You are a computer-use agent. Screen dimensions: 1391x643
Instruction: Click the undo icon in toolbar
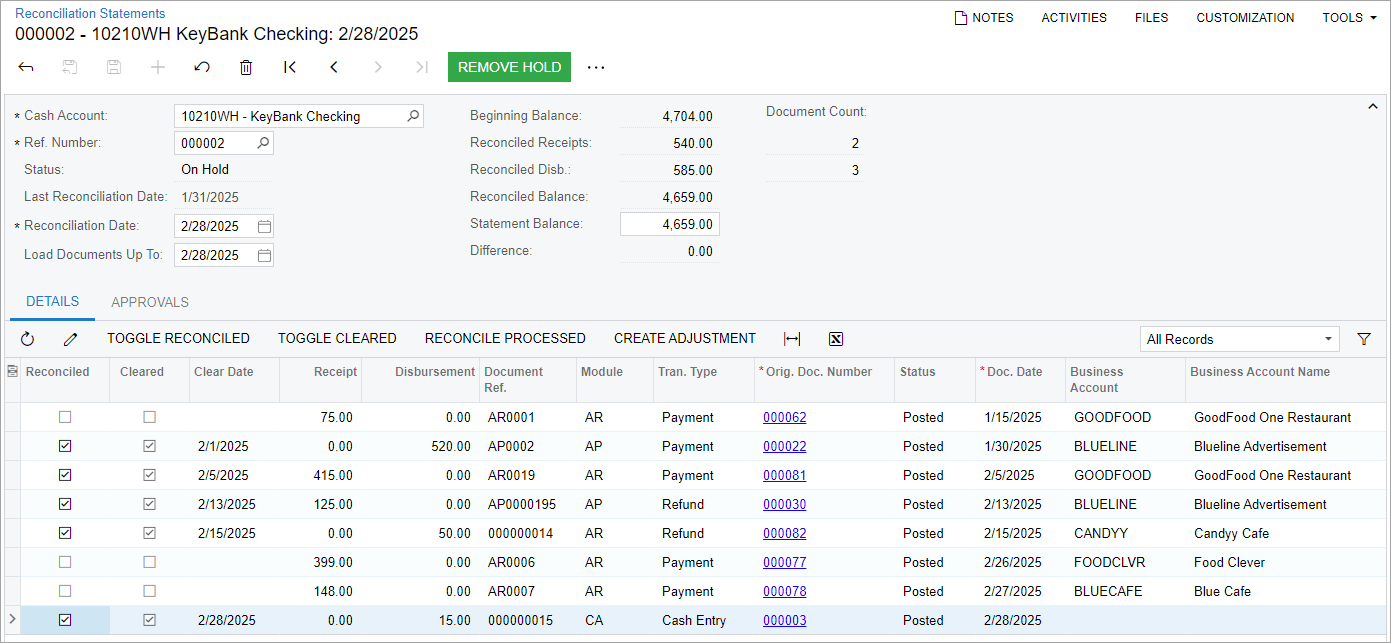coord(202,67)
